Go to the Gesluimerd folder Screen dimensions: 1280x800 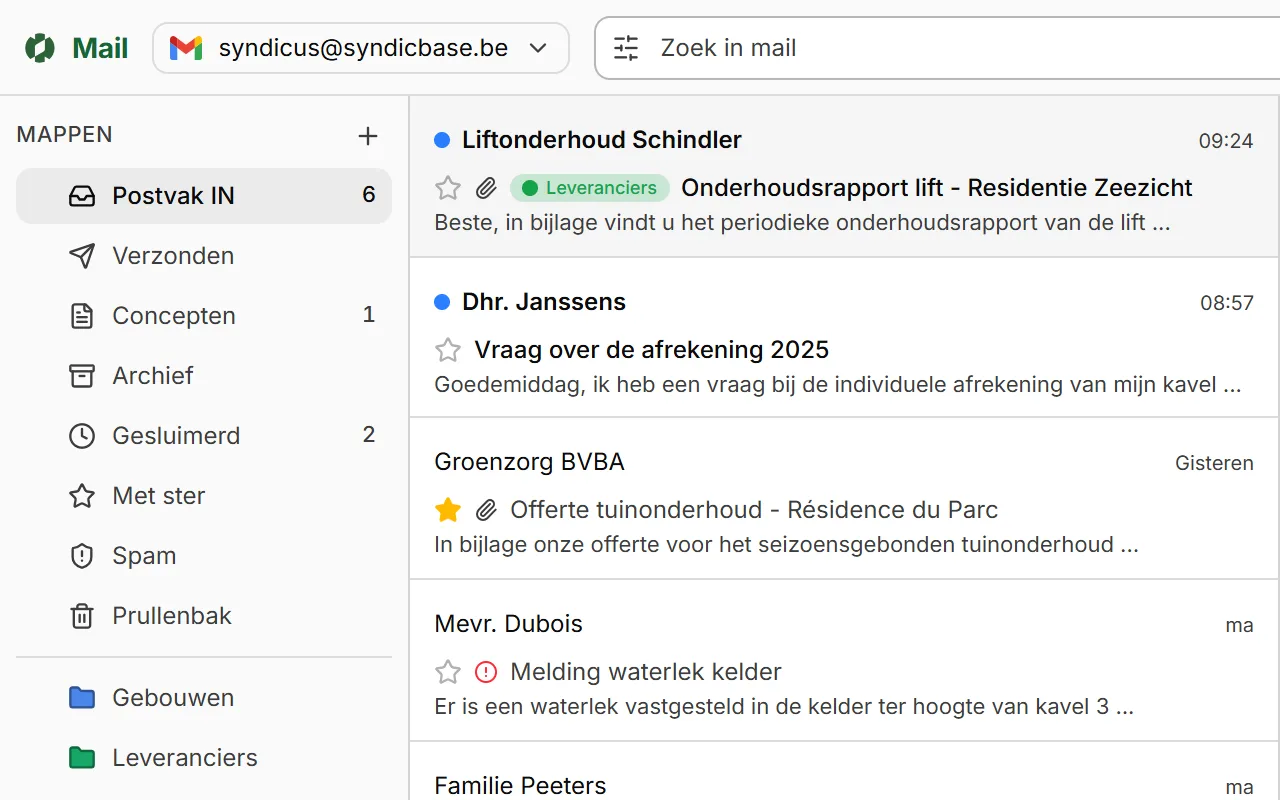point(204,436)
